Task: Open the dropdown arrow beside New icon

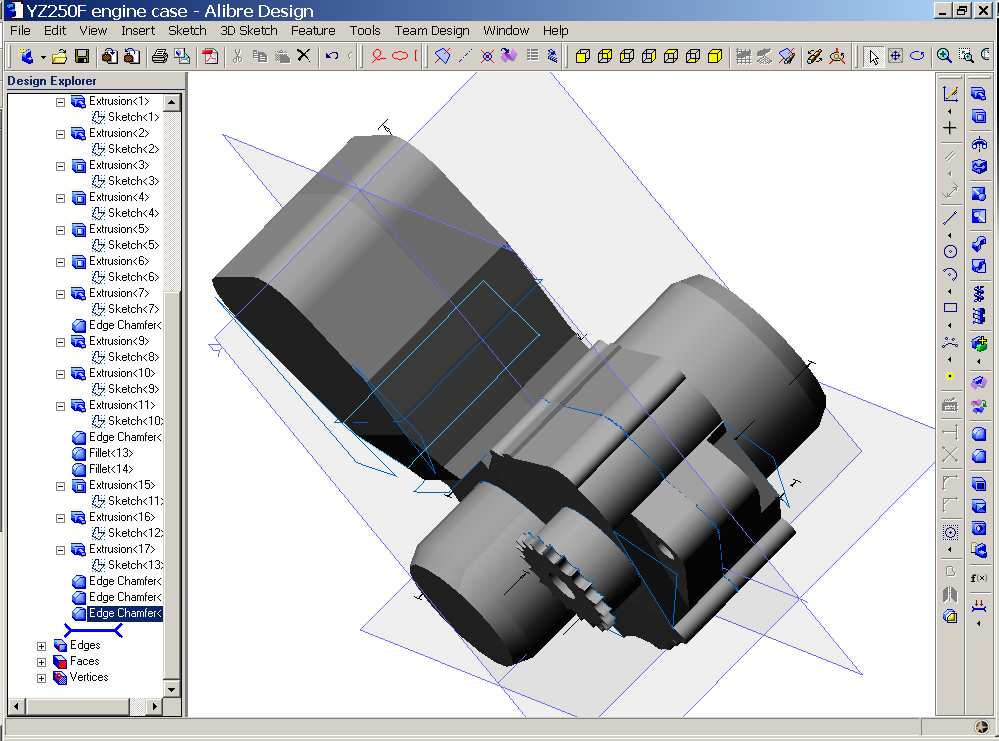Action: pos(43,57)
